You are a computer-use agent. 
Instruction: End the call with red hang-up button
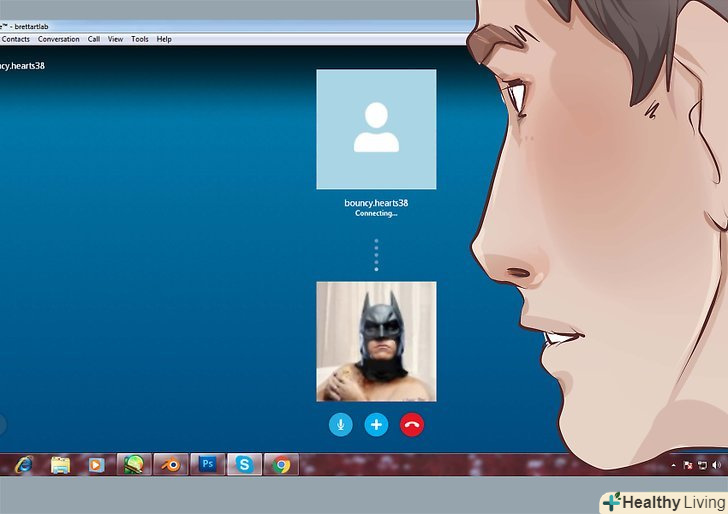click(412, 424)
